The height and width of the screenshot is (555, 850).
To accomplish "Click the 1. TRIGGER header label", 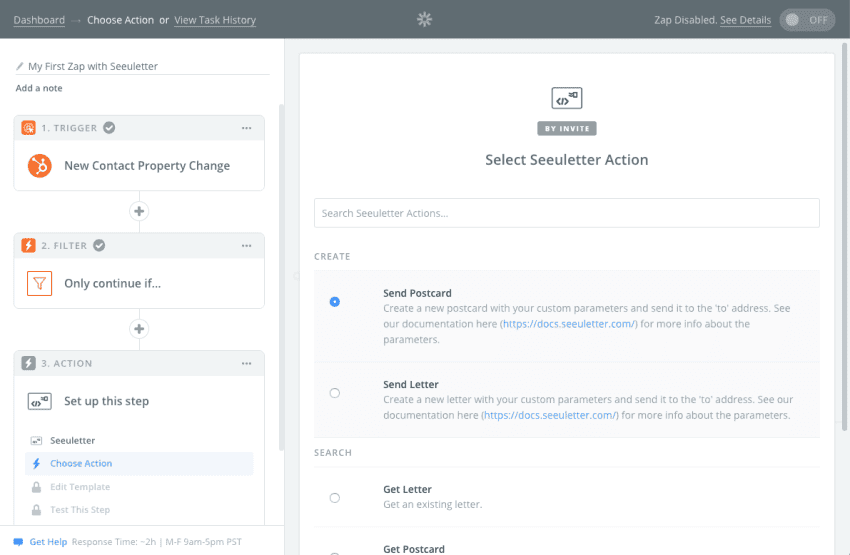I will tap(69, 128).
